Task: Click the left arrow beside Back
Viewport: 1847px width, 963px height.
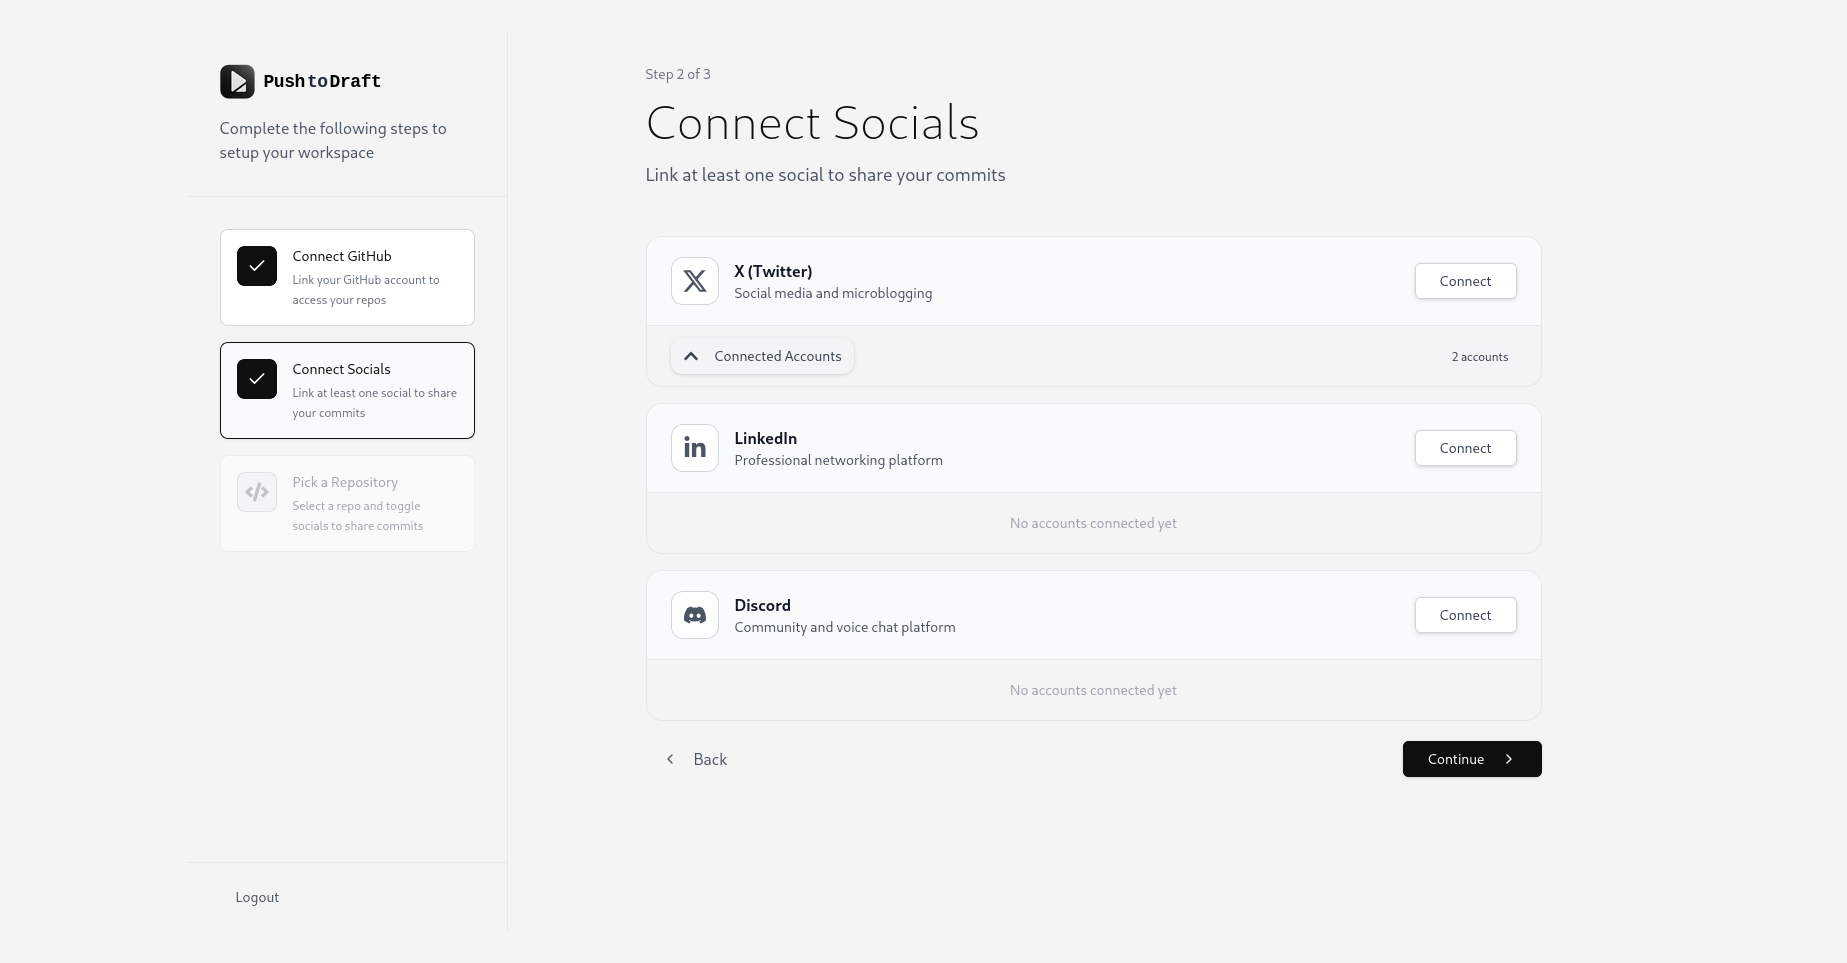Action: pos(670,759)
